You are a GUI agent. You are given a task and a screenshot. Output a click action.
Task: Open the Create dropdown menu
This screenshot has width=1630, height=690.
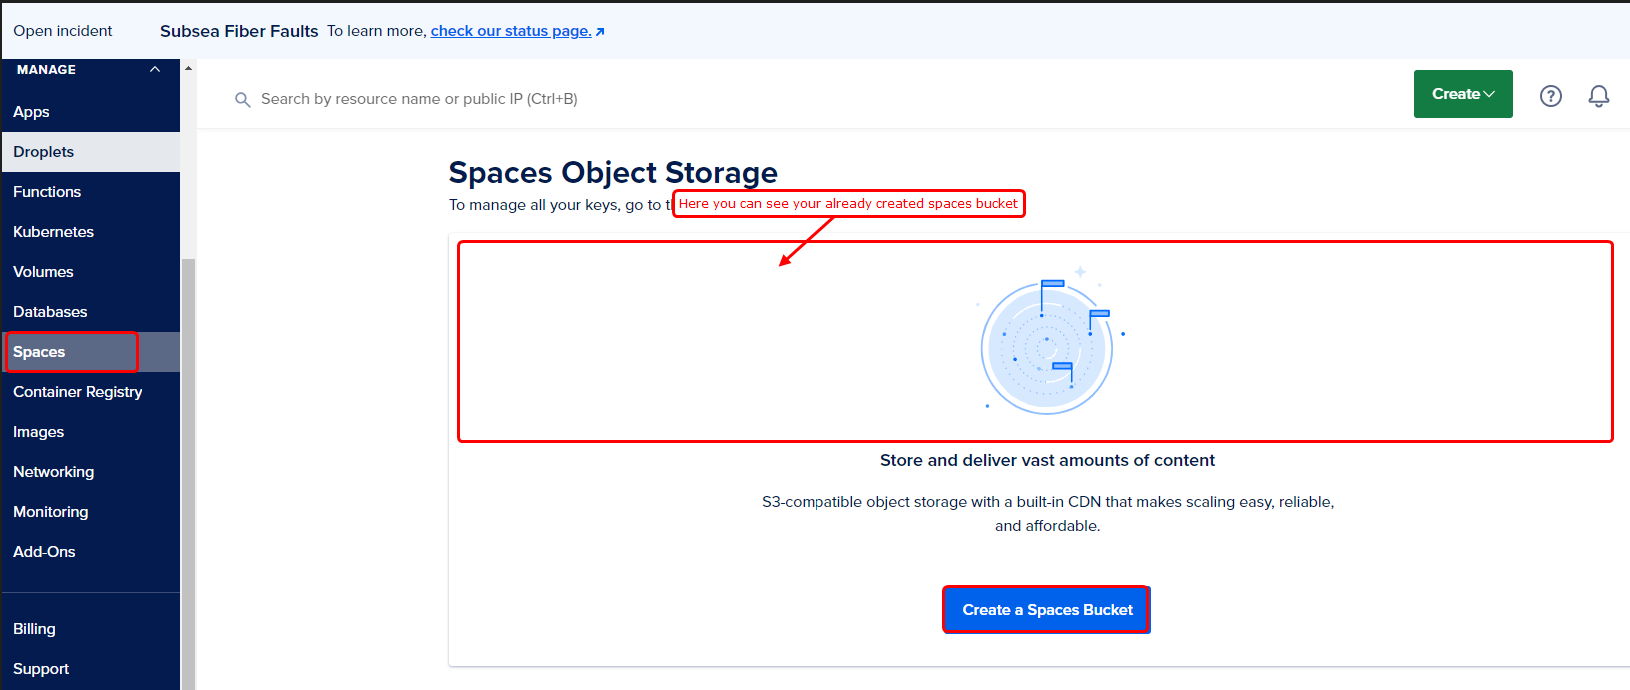[1462, 94]
